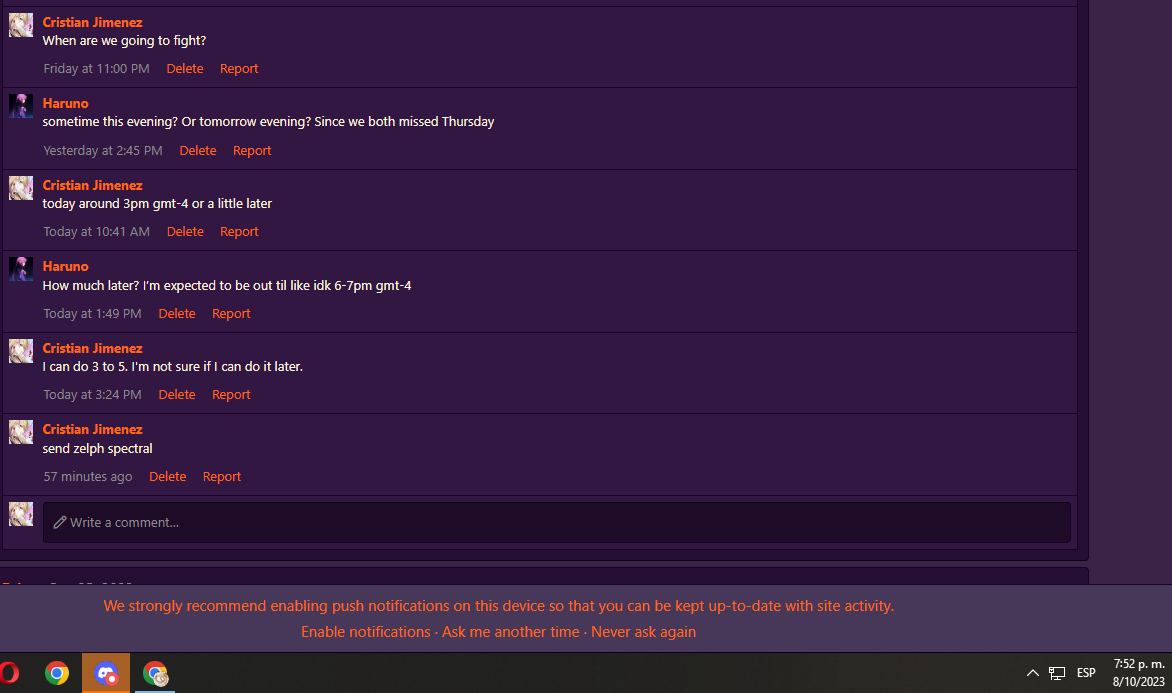This screenshot has height=693, width=1172.
Task: Report the Yesterday at 2:45 PM comment
Action: pyautogui.click(x=252, y=150)
